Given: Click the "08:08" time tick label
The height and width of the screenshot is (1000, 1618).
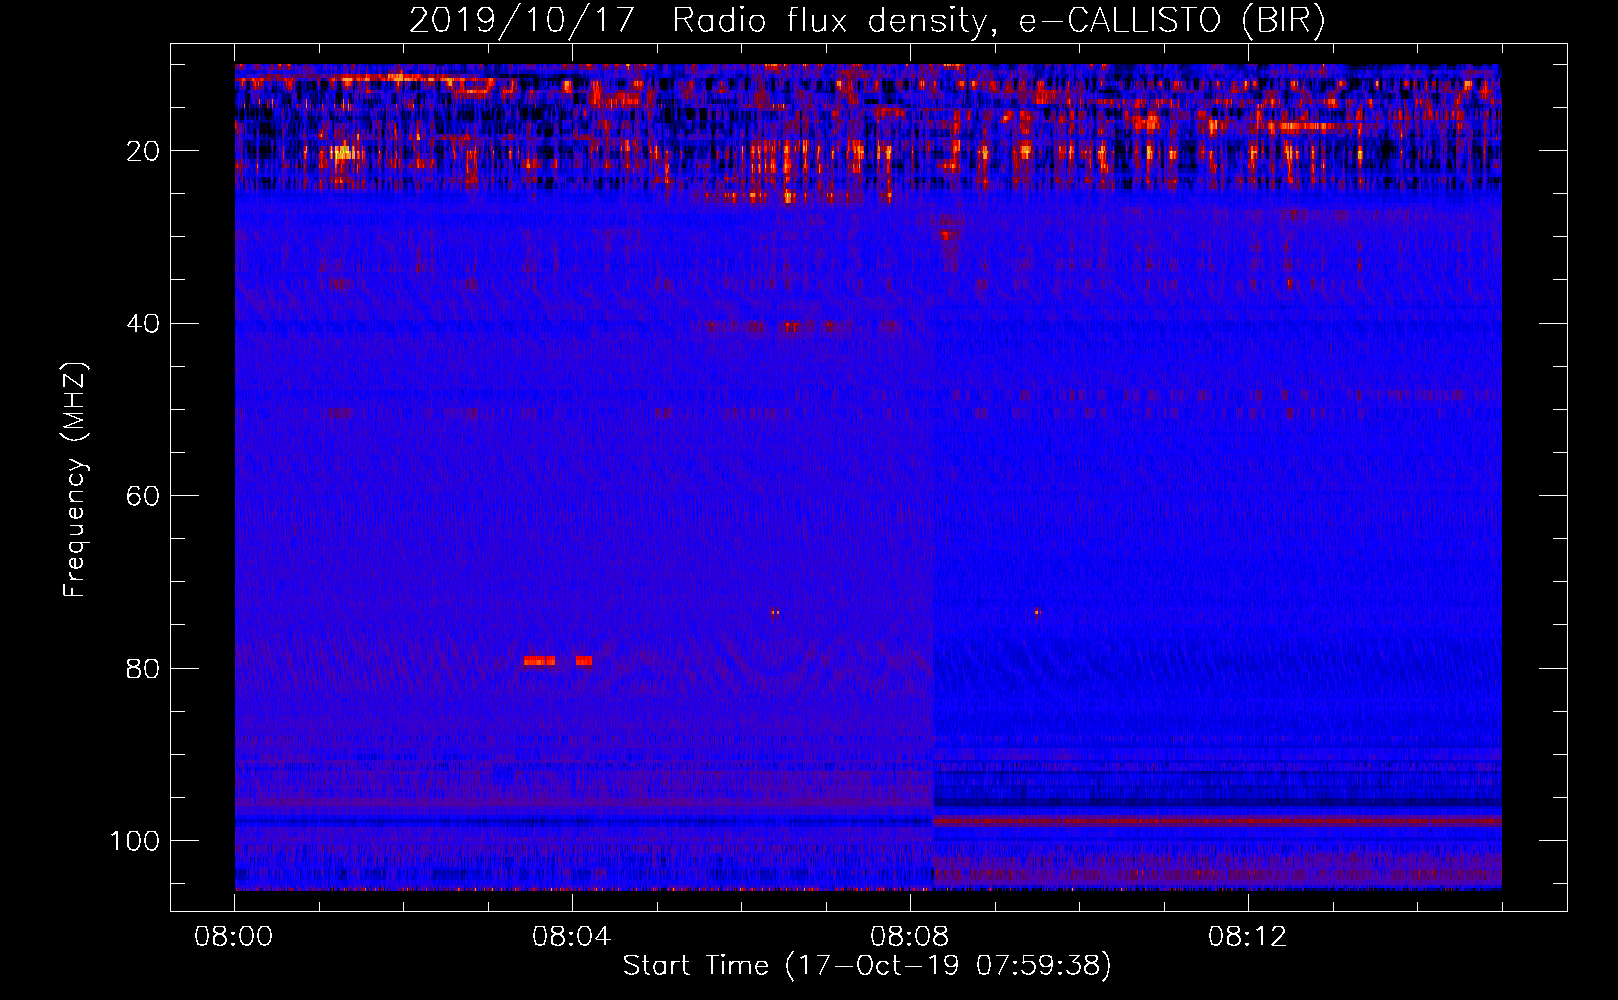Looking at the screenshot, I should [x=910, y=937].
